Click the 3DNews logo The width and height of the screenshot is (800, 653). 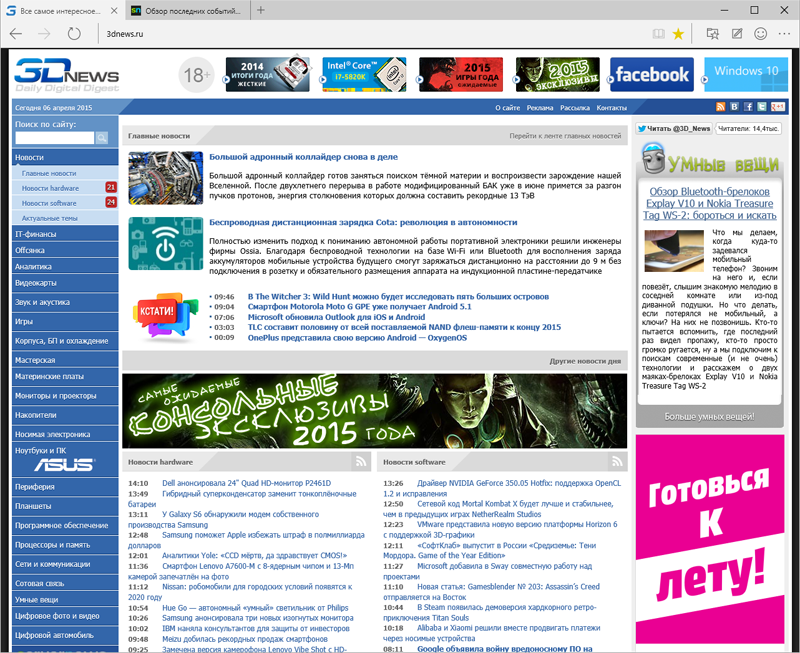[x=67, y=75]
